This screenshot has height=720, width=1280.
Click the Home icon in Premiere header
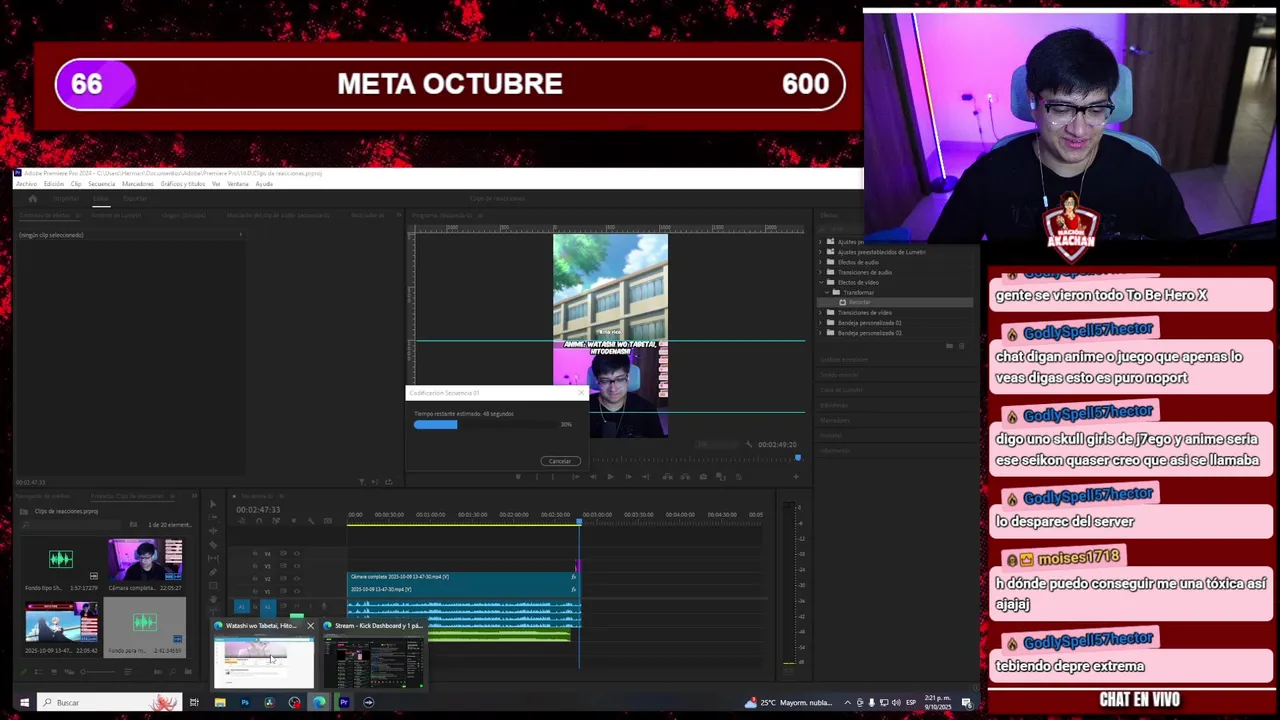(x=33, y=198)
